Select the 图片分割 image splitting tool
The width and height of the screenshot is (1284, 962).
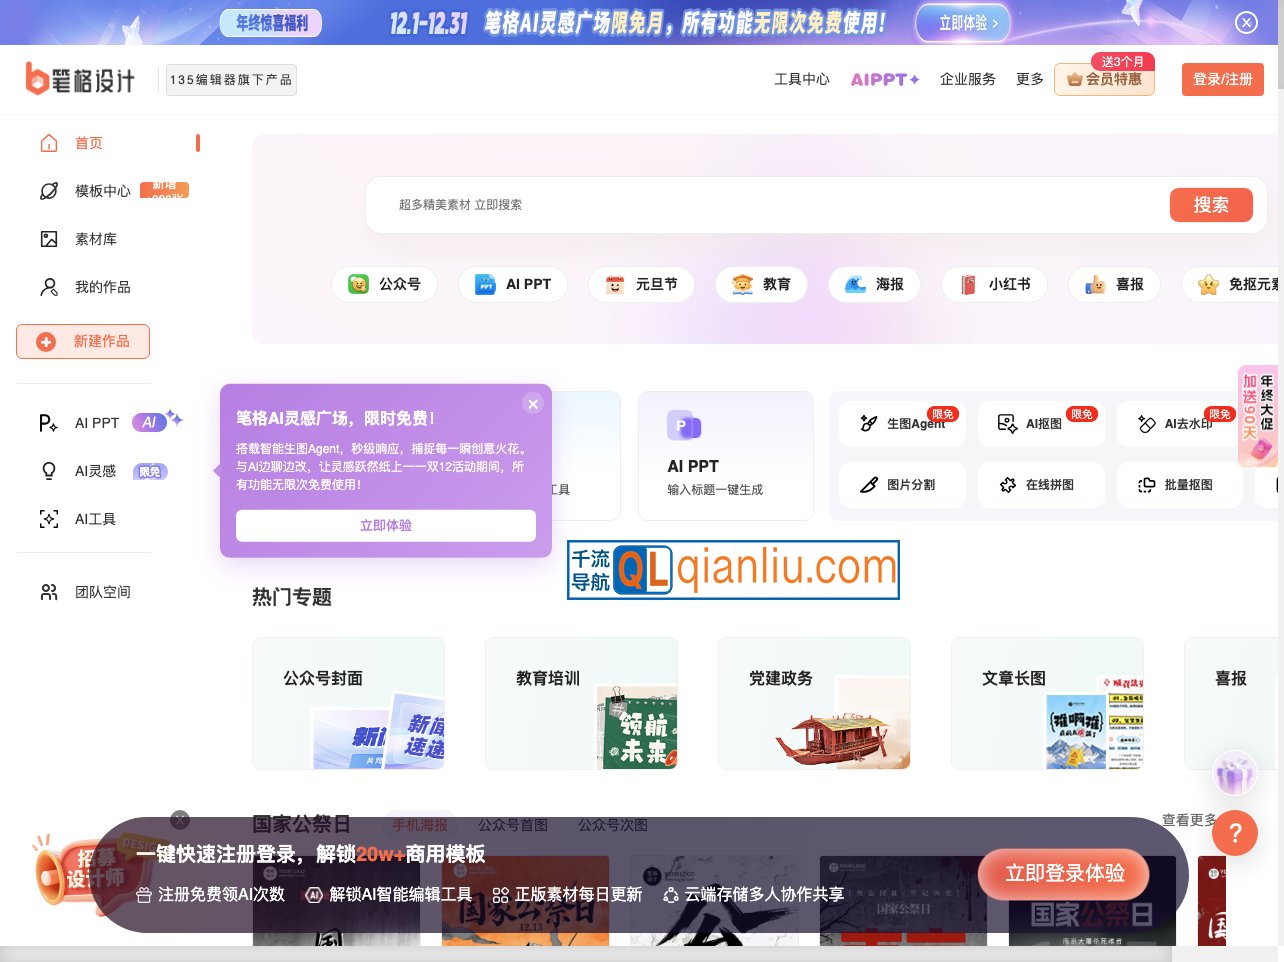pos(902,485)
